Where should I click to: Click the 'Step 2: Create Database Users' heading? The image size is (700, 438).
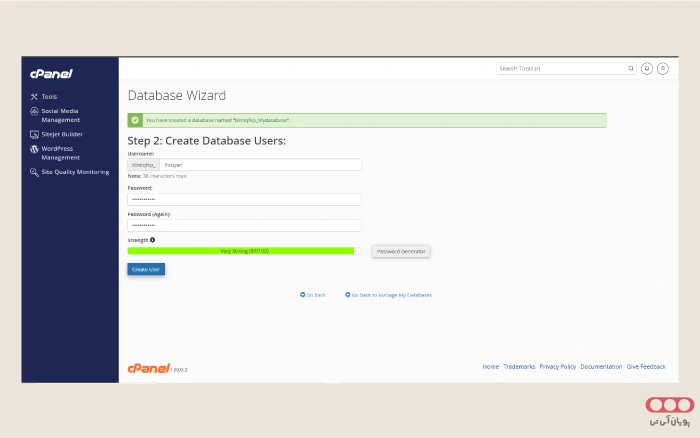tap(207, 141)
